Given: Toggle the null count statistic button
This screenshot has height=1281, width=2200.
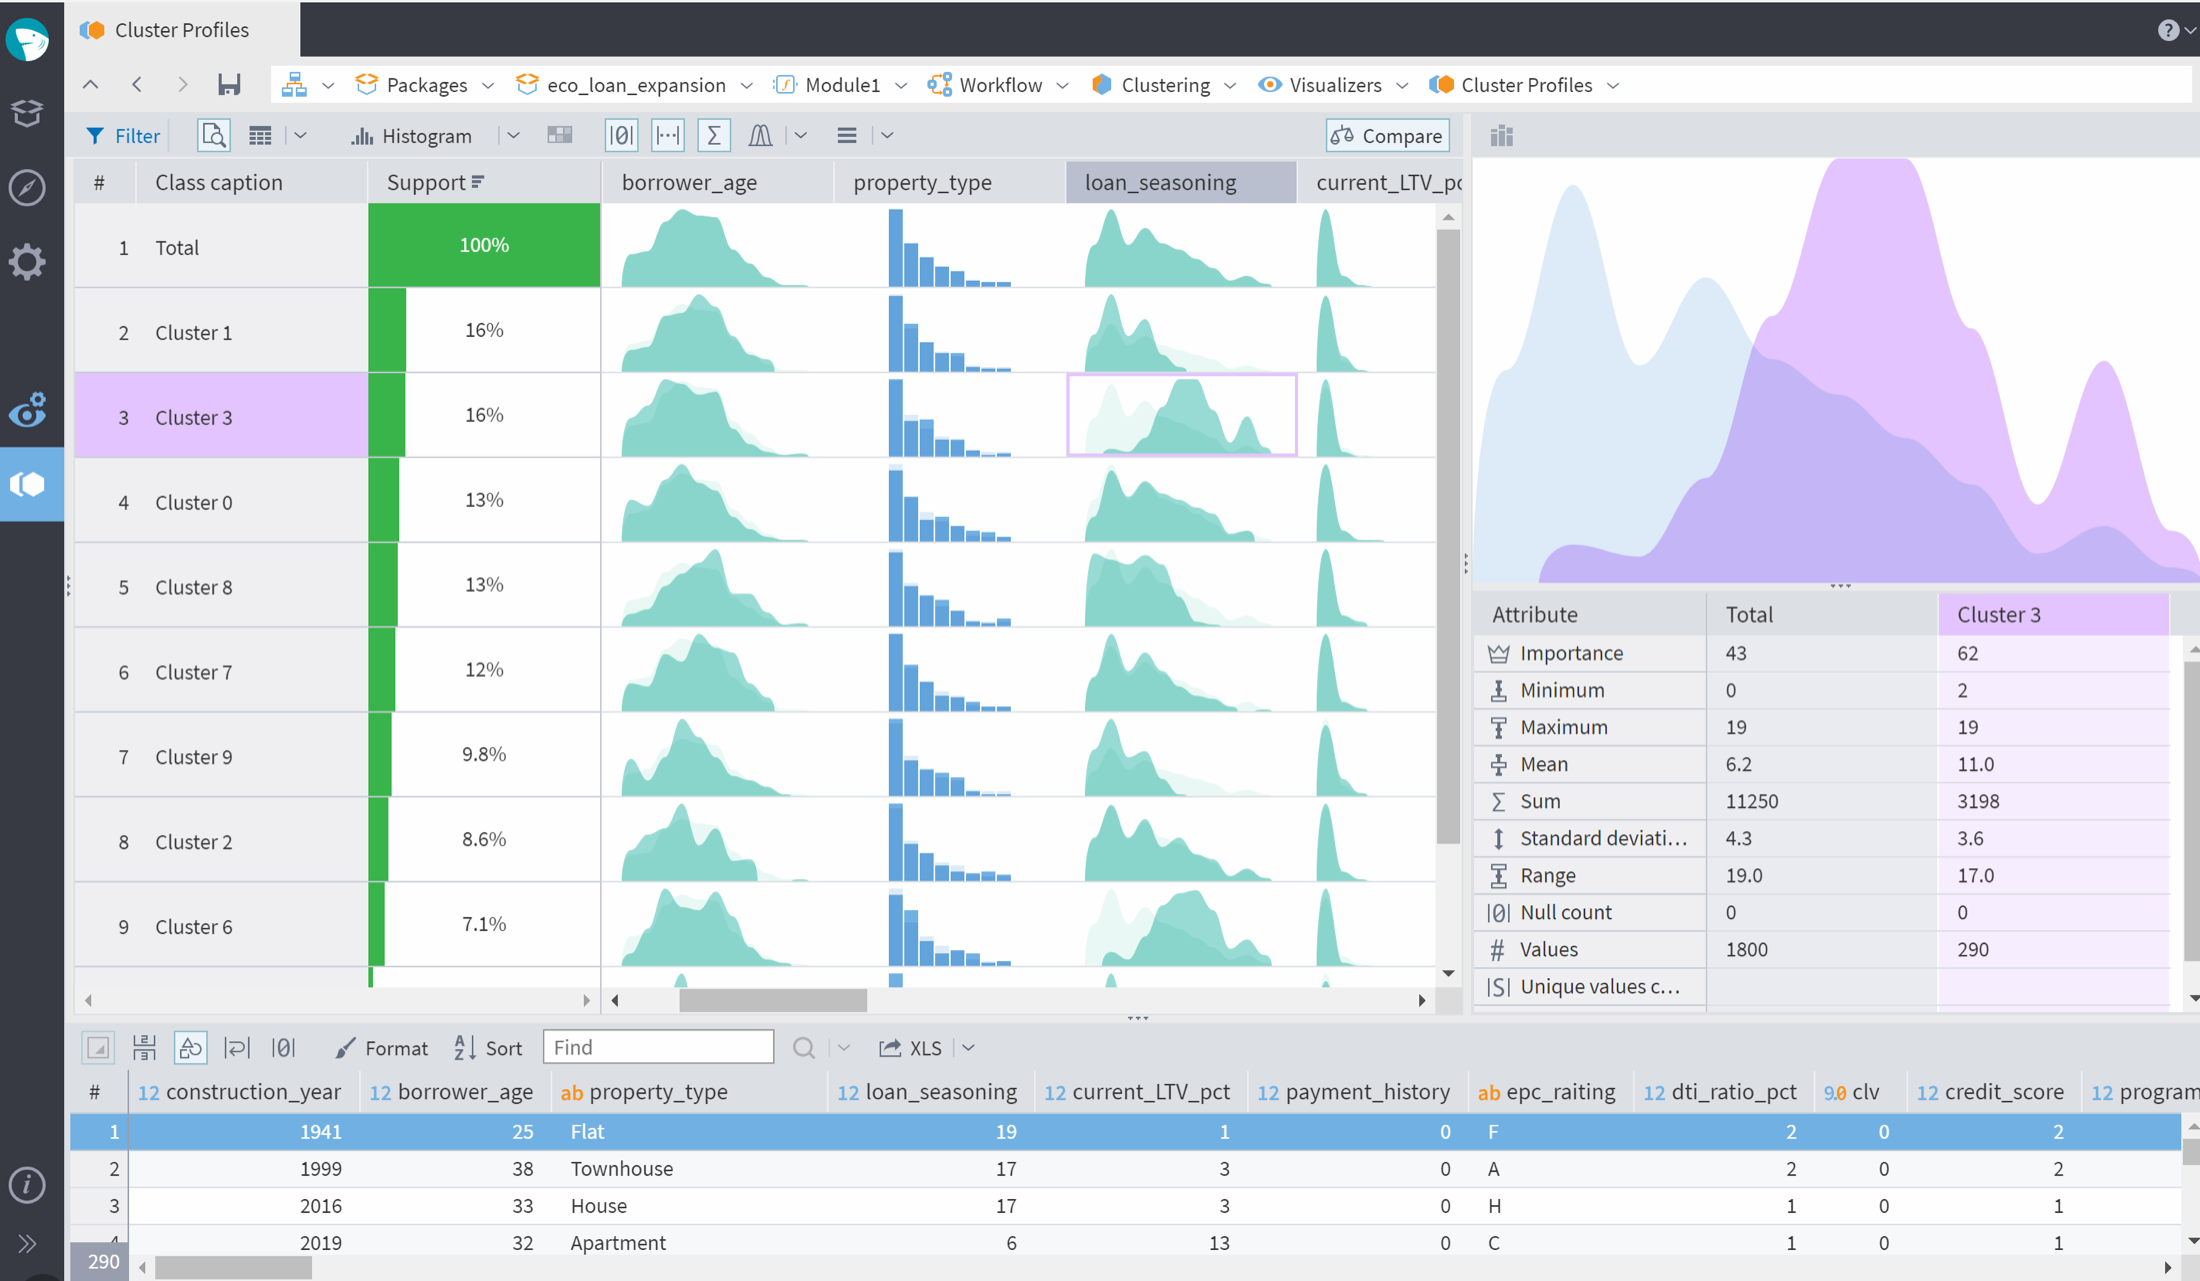Looking at the screenshot, I should (x=621, y=135).
